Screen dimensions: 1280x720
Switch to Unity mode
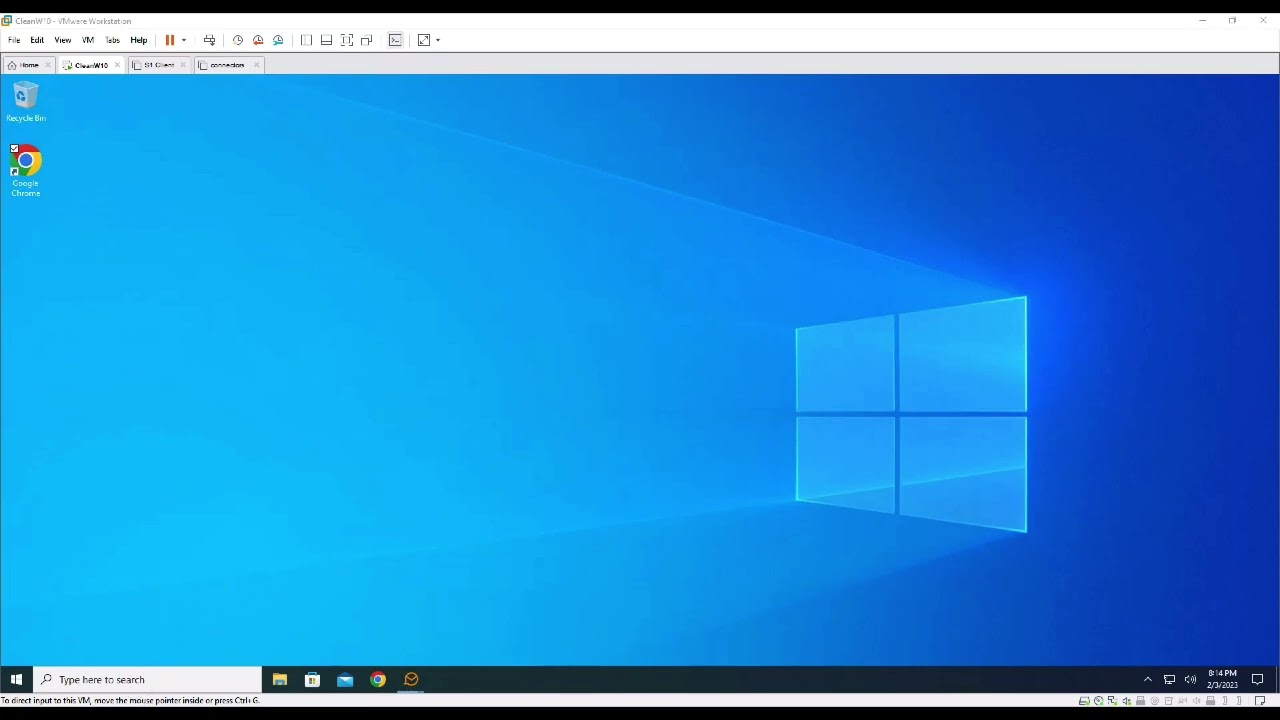366,40
